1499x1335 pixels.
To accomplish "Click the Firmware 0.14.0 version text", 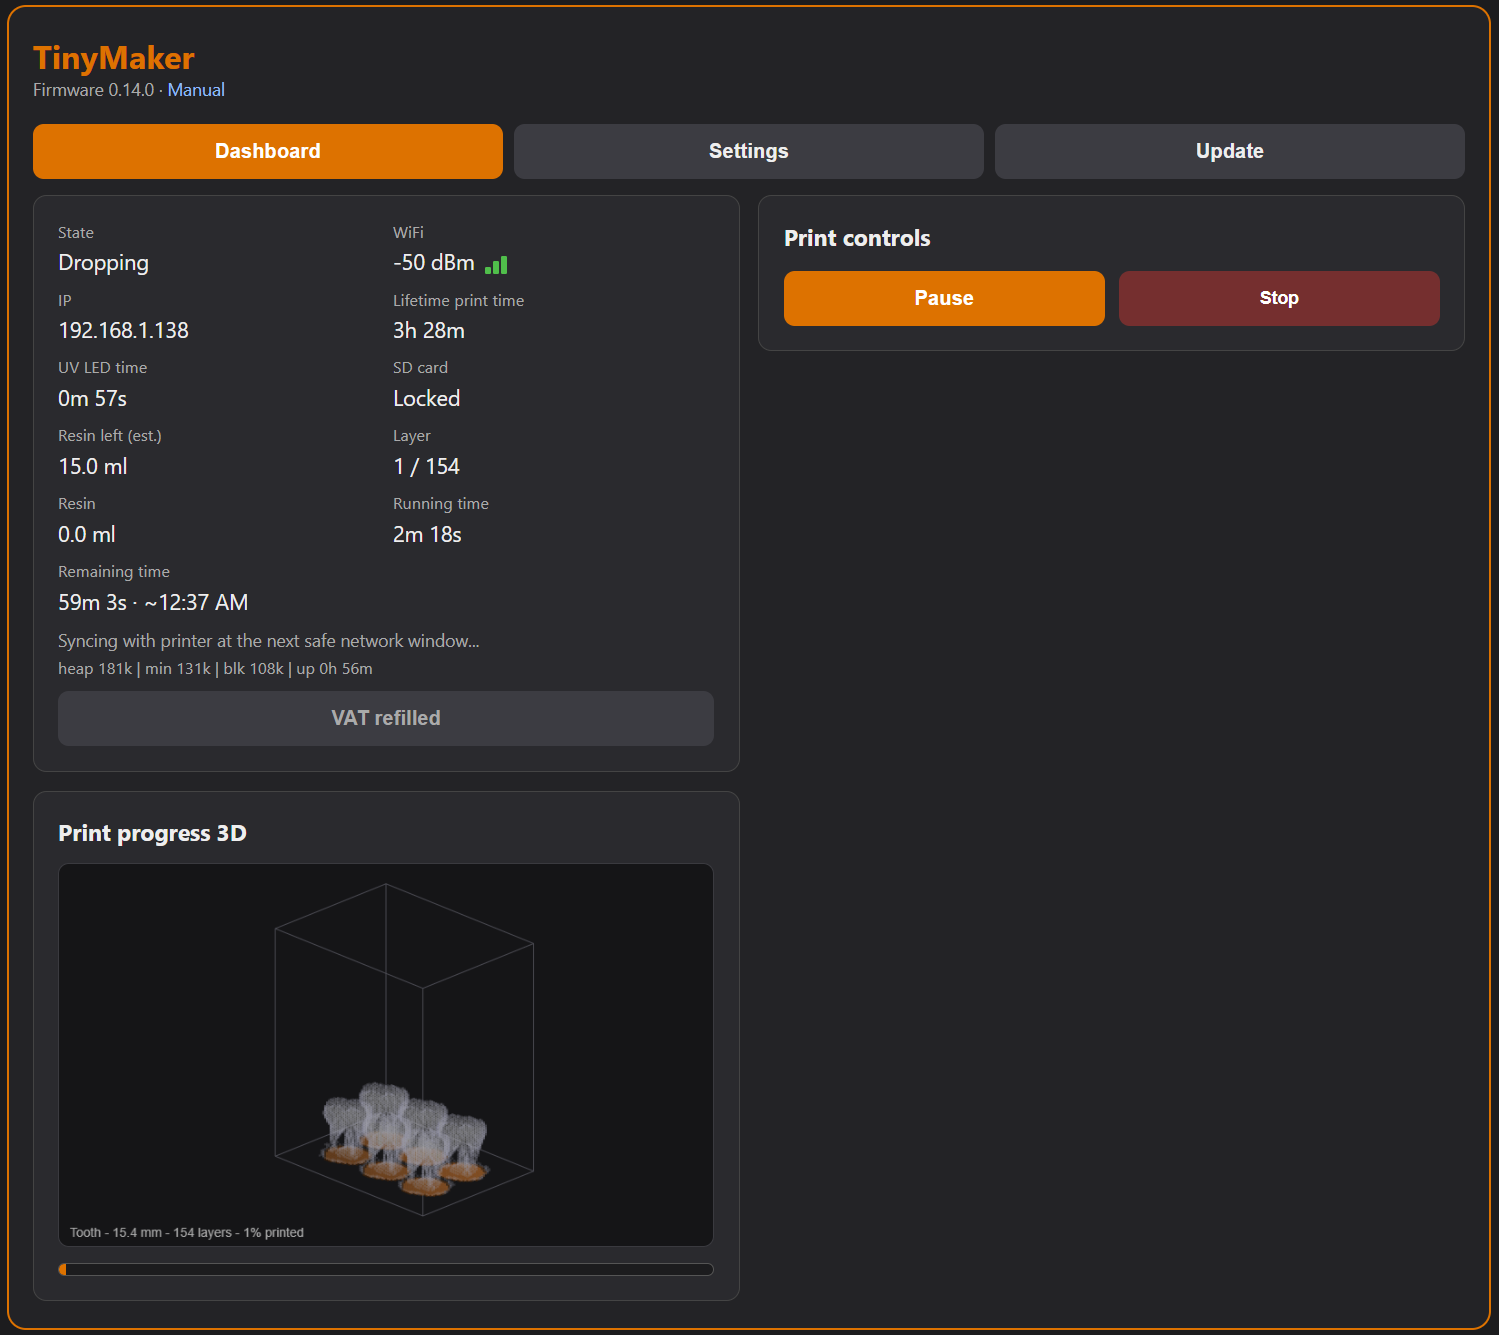I will click(93, 90).
